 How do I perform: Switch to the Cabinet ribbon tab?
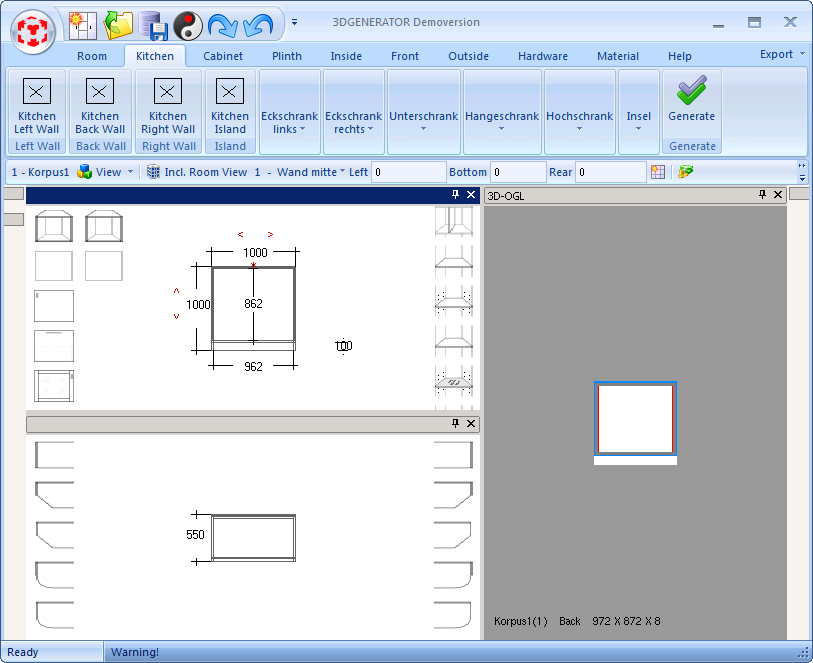click(x=222, y=56)
